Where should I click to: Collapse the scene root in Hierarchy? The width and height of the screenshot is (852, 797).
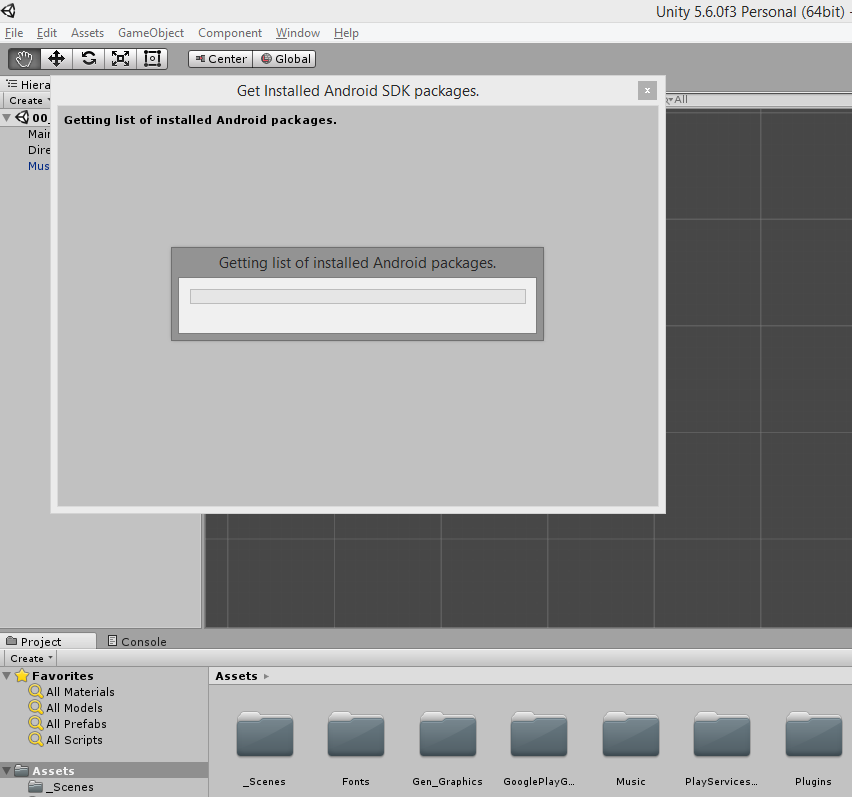7,117
